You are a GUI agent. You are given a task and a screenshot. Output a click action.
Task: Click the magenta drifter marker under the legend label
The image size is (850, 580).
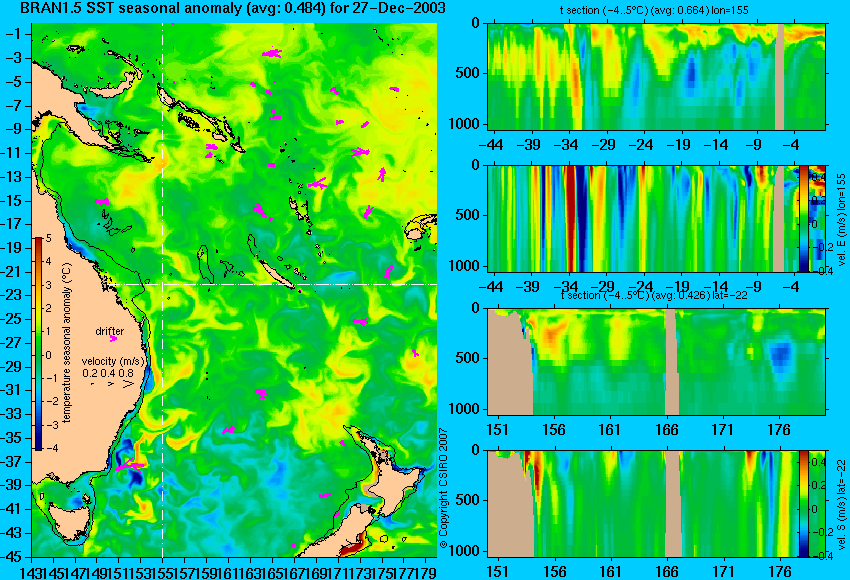tap(113, 339)
